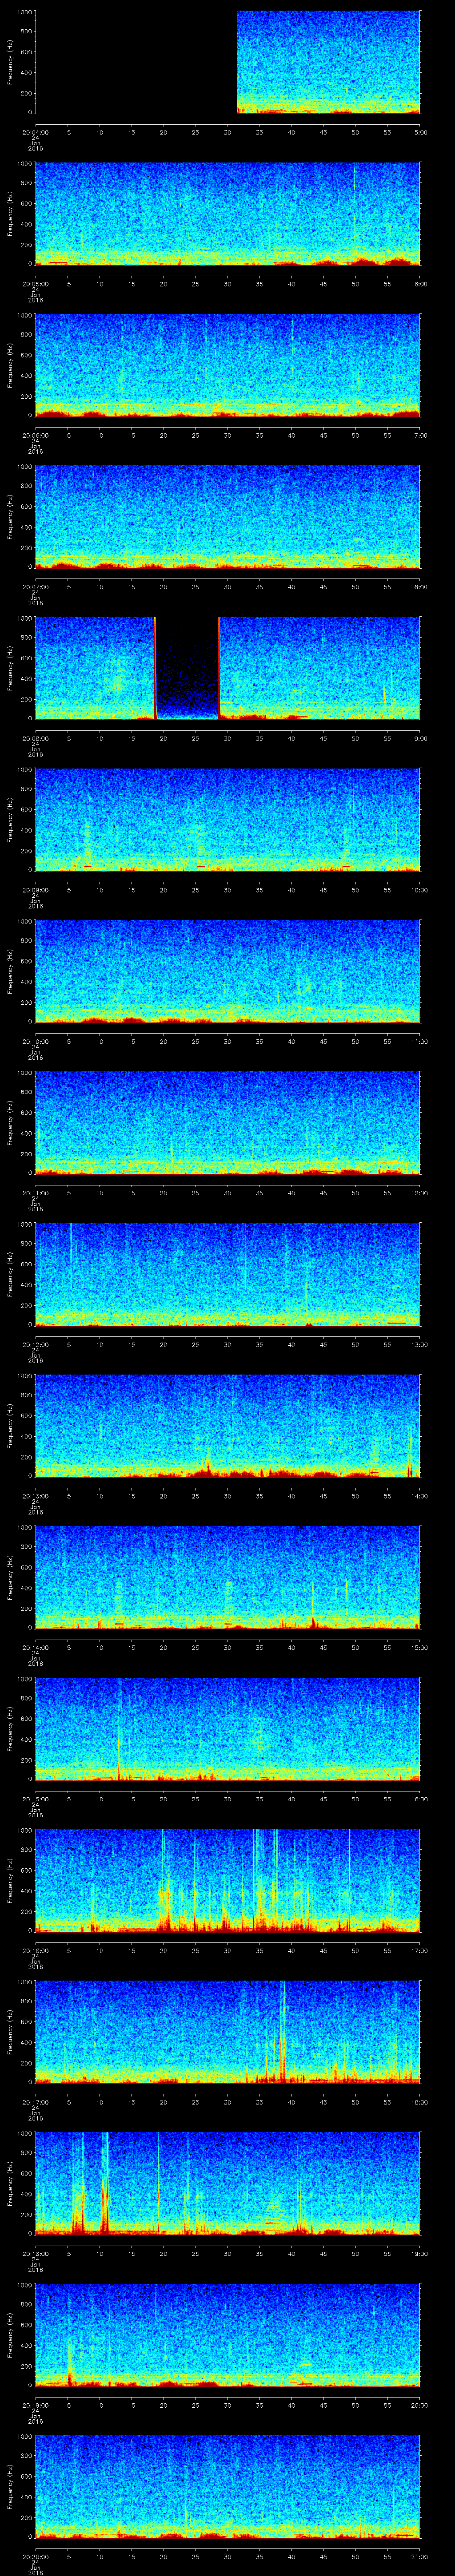Click the '20:12:00' time axis label
Image resolution: width=455 pixels, height=2576 pixels.
click(35, 1345)
